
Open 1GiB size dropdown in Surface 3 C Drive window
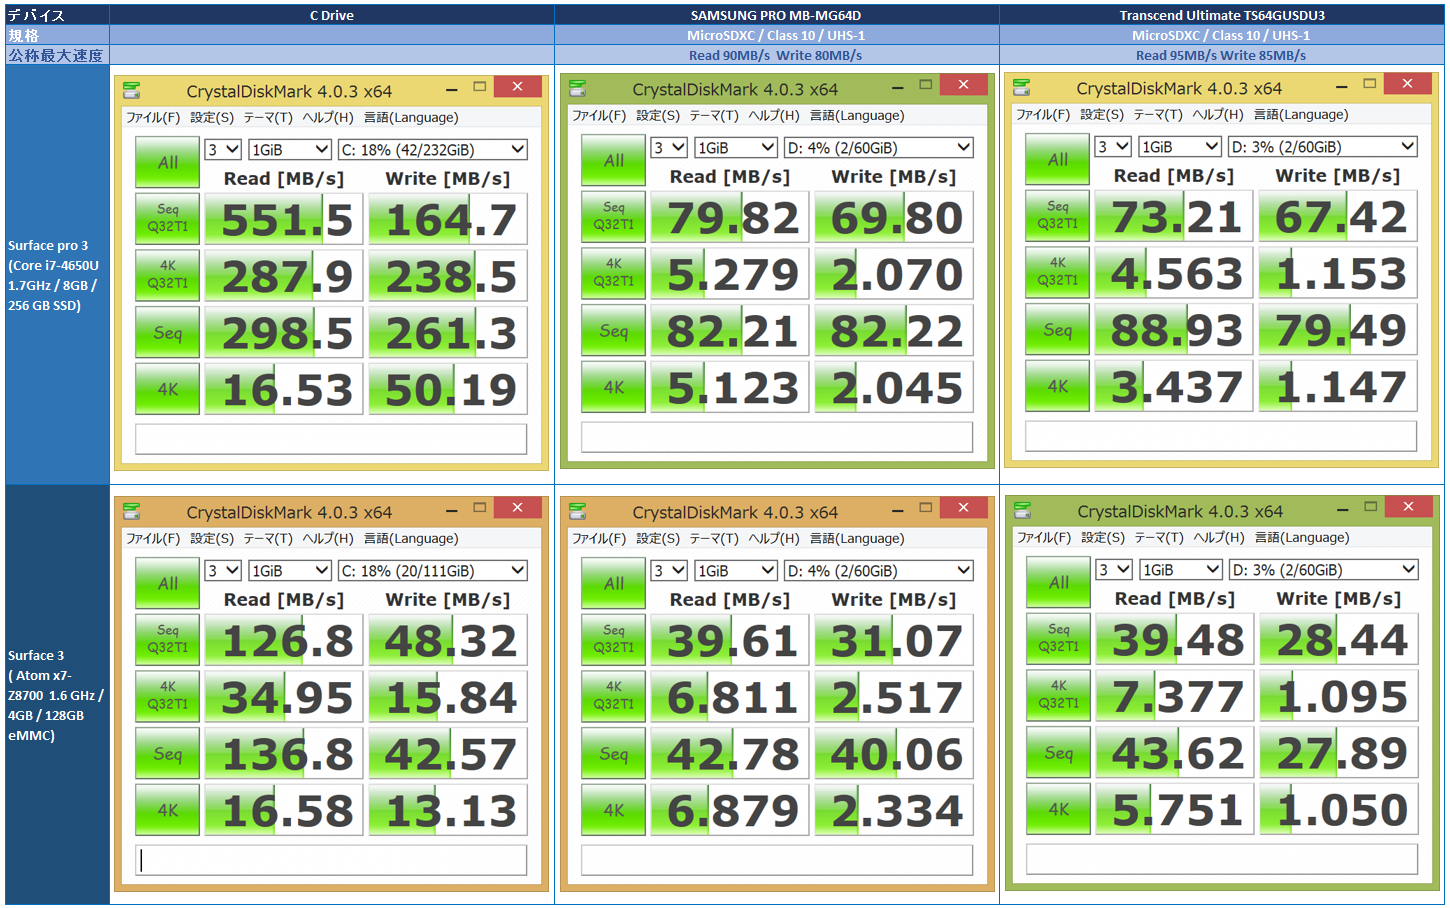point(290,571)
